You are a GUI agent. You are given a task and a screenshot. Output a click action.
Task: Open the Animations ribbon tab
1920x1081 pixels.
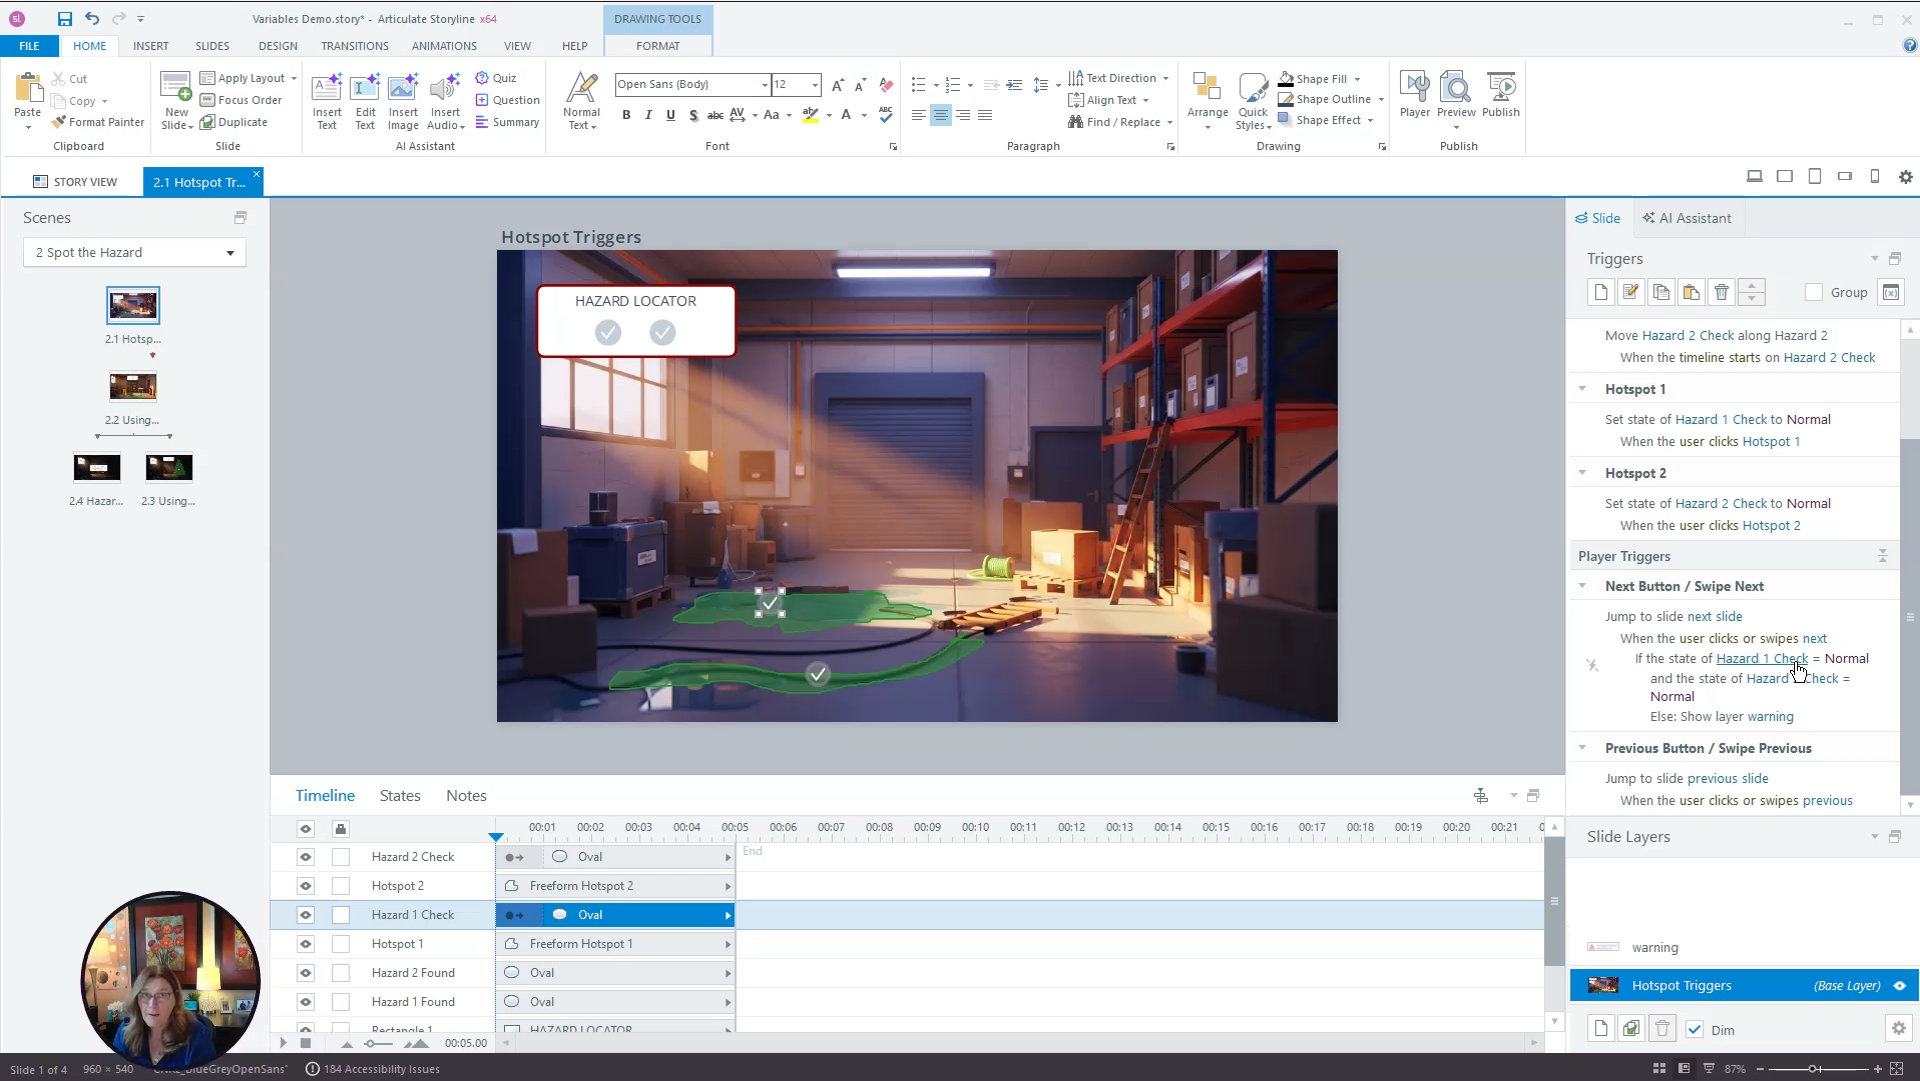tap(444, 46)
